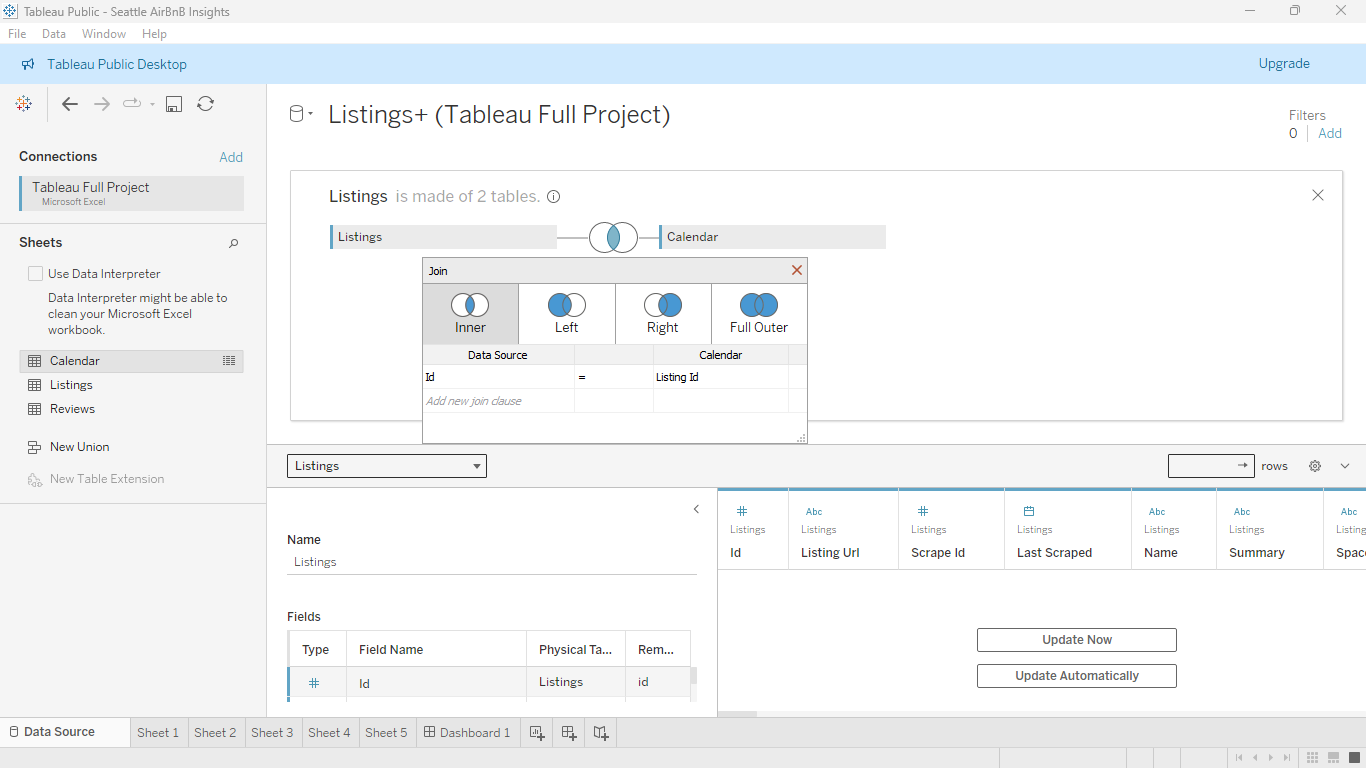Switch to the Sheet 2 tab

[215, 732]
